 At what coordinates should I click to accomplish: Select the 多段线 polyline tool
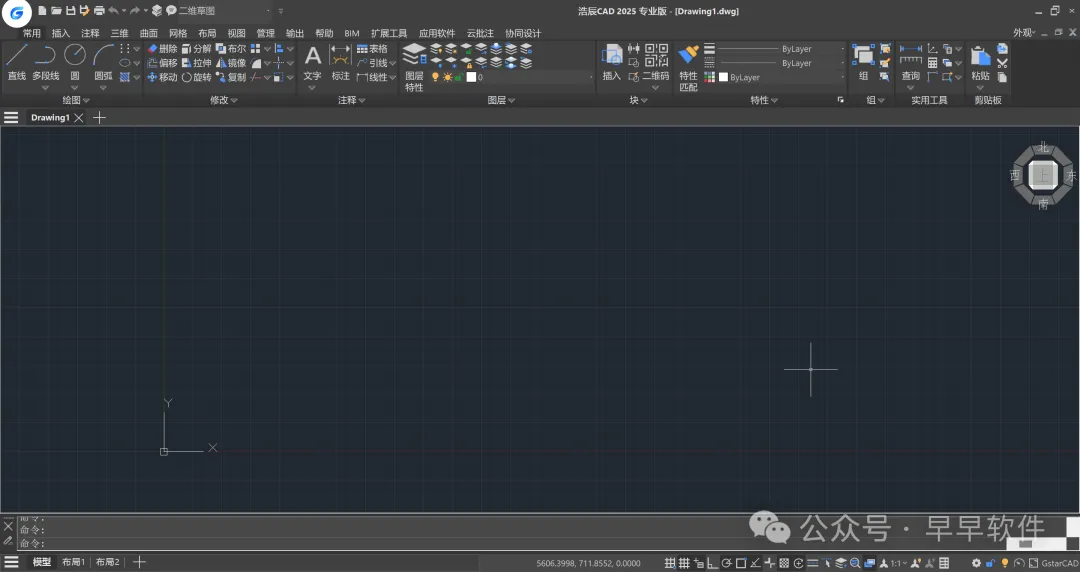click(x=45, y=62)
